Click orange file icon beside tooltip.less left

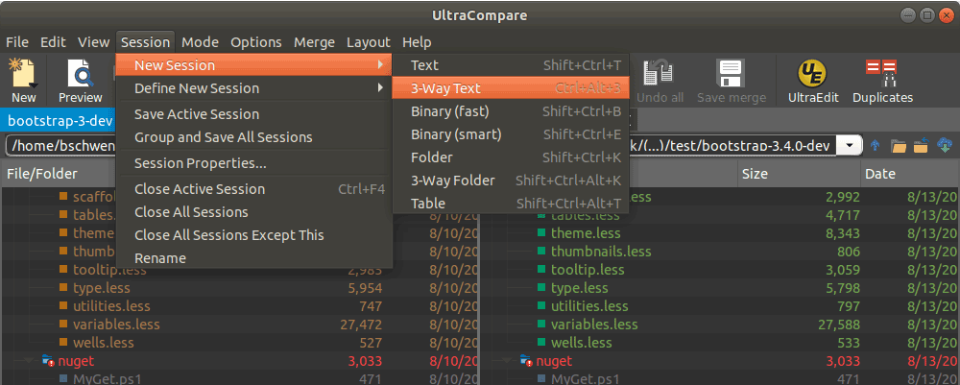[x=63, y=270]
